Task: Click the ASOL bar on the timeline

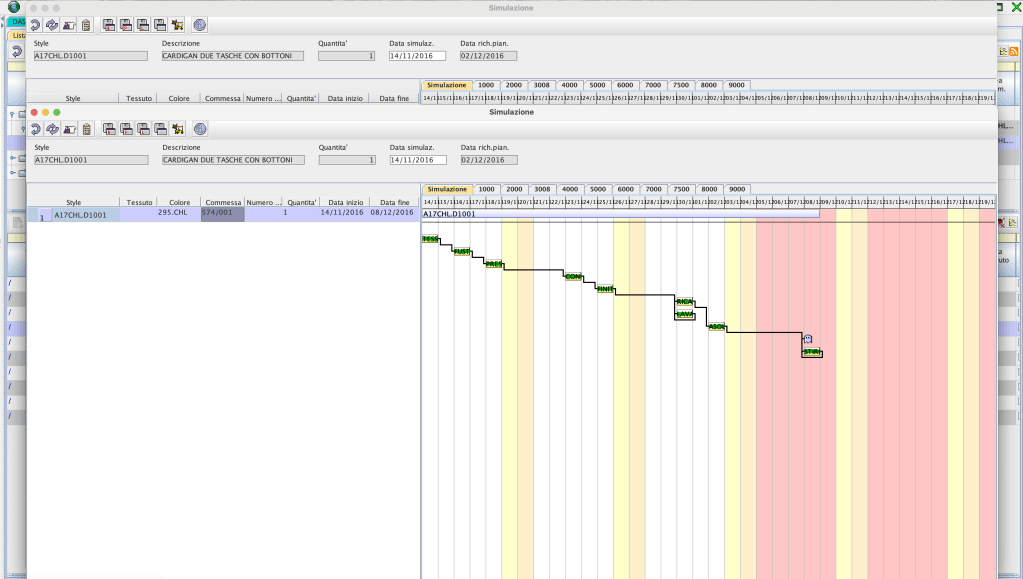Action: click(x=716, y=327)
